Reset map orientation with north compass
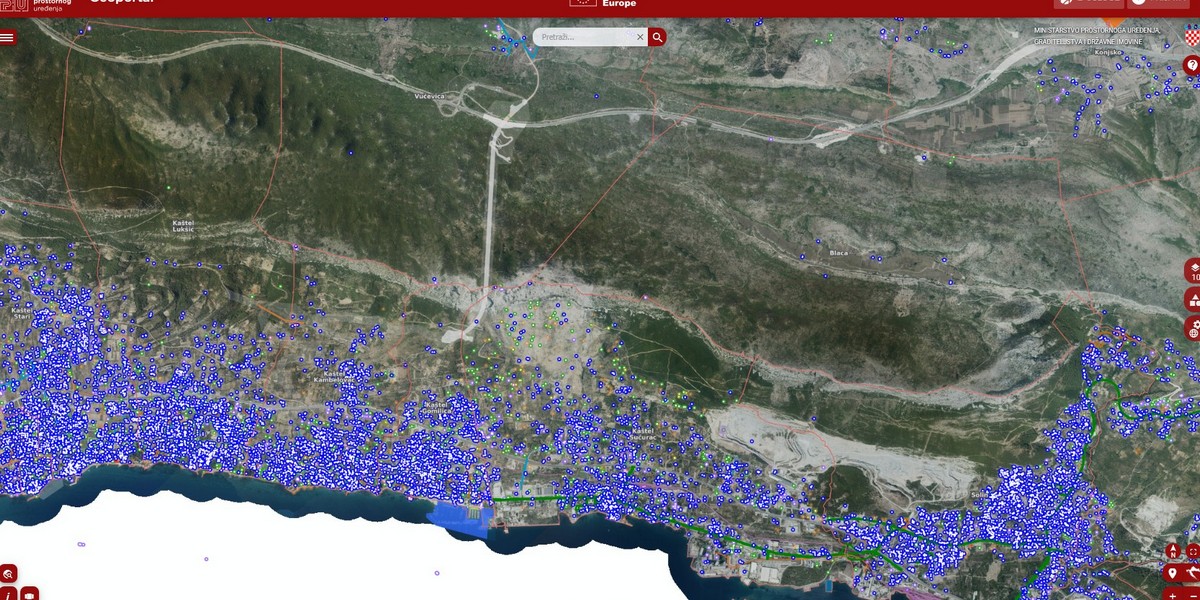 point(1173,551)
